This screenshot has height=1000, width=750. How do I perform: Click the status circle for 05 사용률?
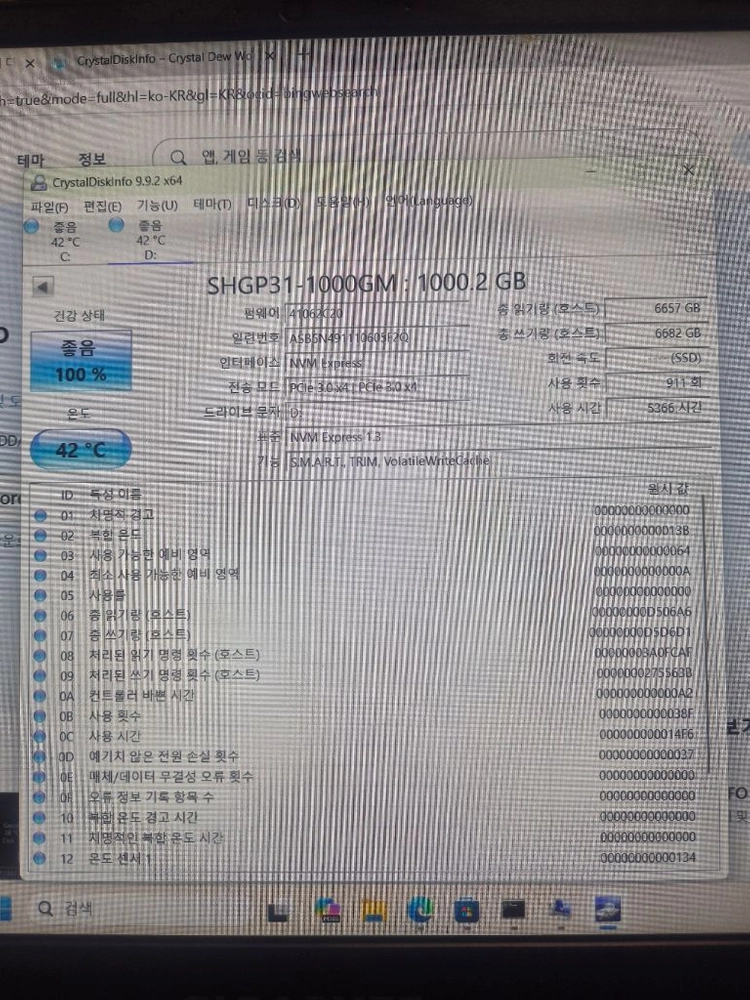(x=40, y=595)
